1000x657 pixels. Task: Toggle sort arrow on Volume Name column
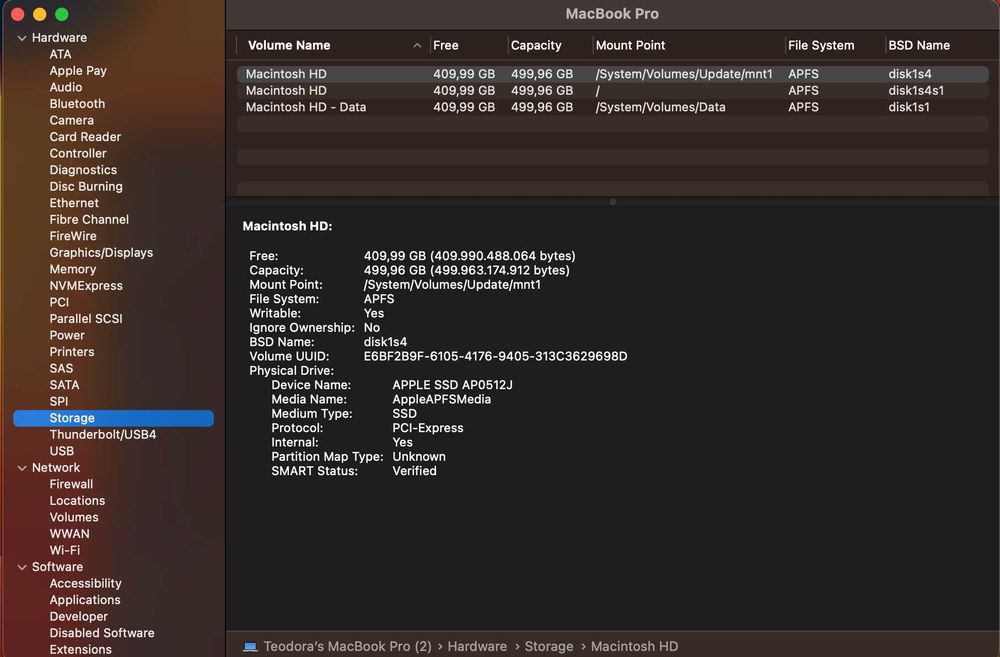pos(417,45)
